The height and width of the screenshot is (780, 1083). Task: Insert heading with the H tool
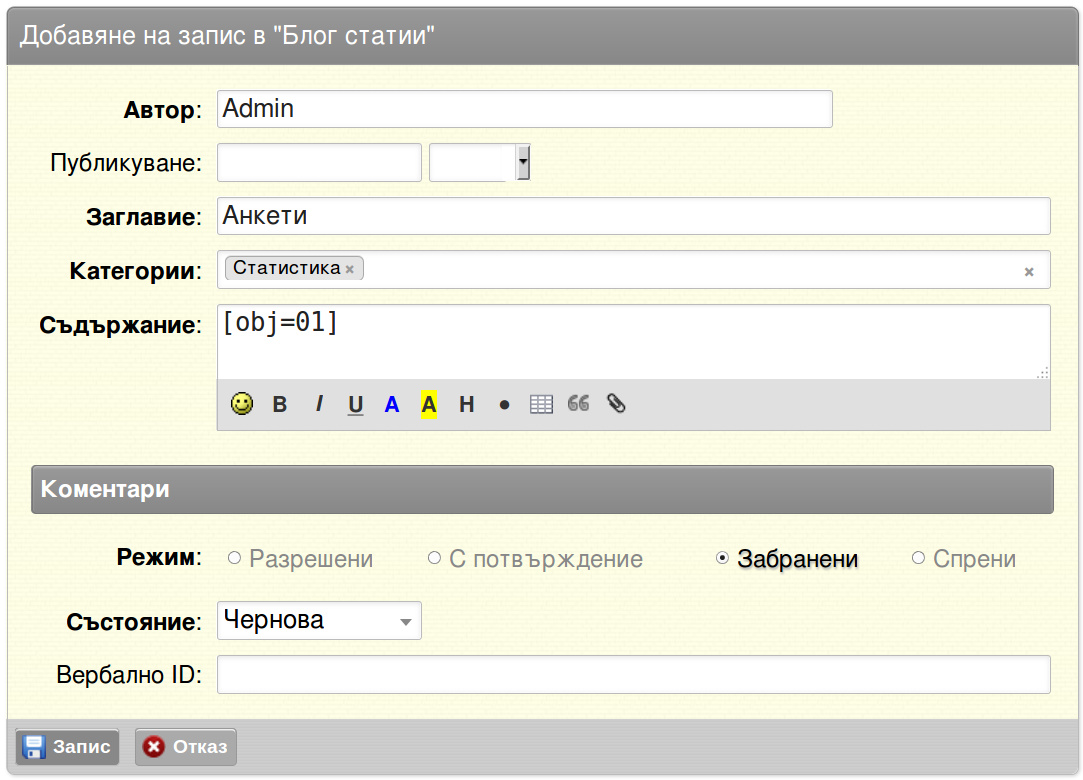(x=467, y=404)
